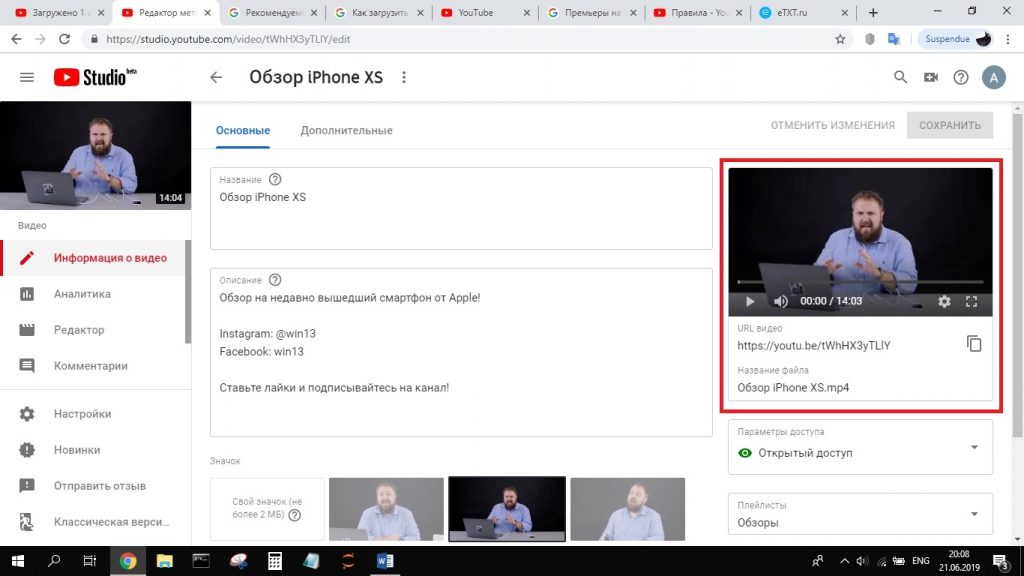Click the ОТМЕНИТЬ ИЗМЕНЕНИЯ button
Image resolution: width=1024 pixels, height=576 pixels.
coord(833,125)
